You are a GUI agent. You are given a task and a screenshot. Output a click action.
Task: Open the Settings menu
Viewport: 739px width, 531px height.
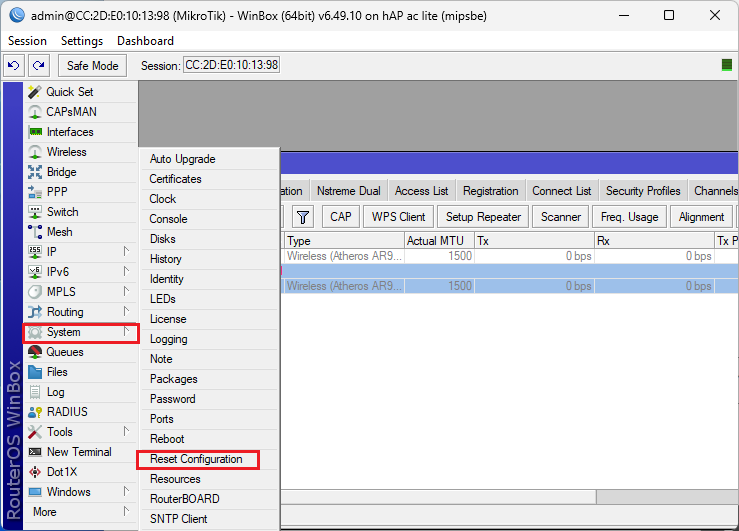(82, 41)
